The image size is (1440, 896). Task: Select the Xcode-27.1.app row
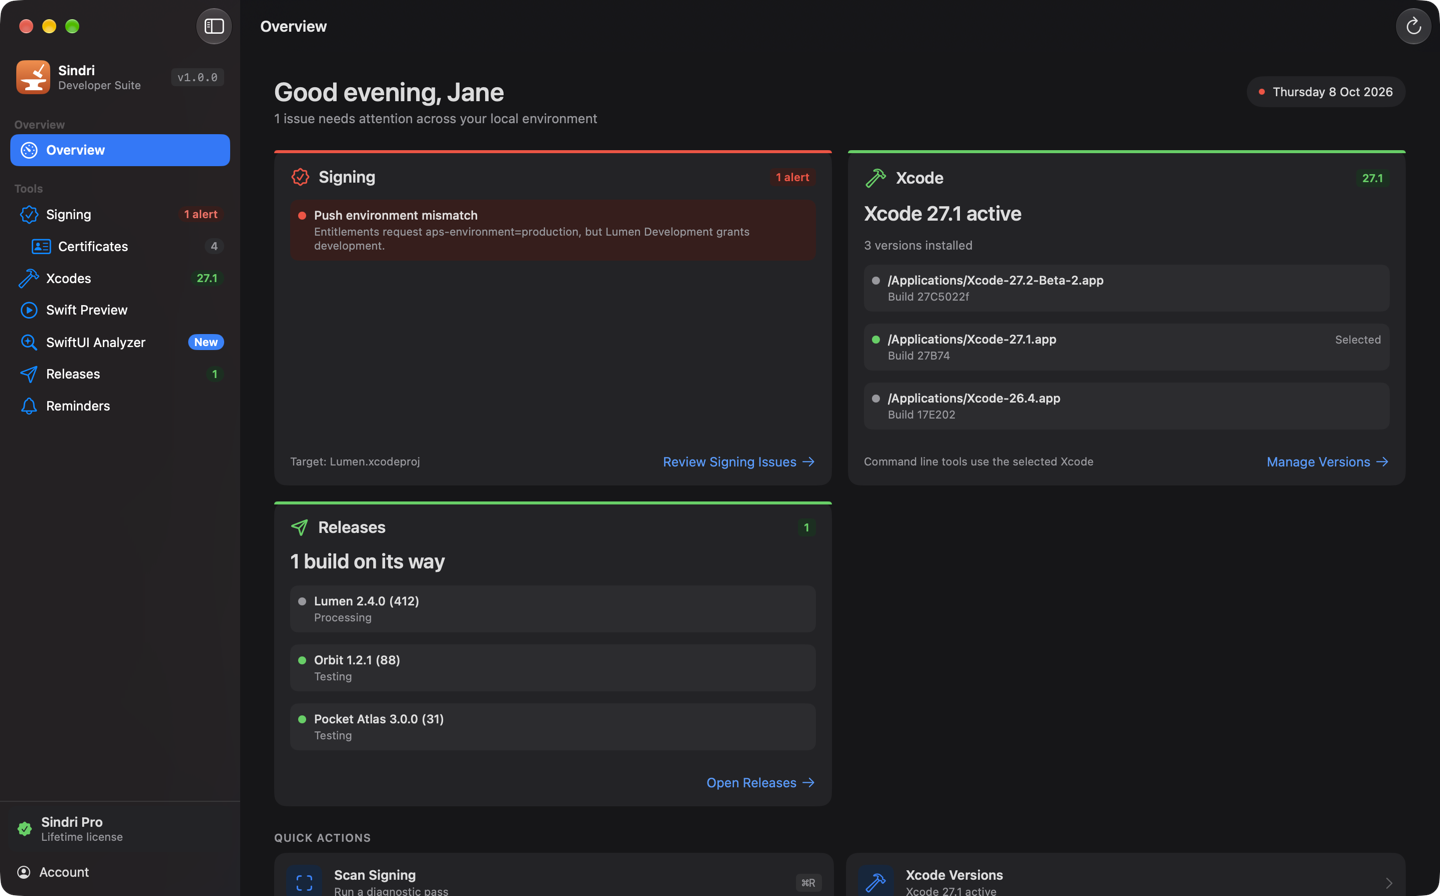click(x=1127, y=347)
